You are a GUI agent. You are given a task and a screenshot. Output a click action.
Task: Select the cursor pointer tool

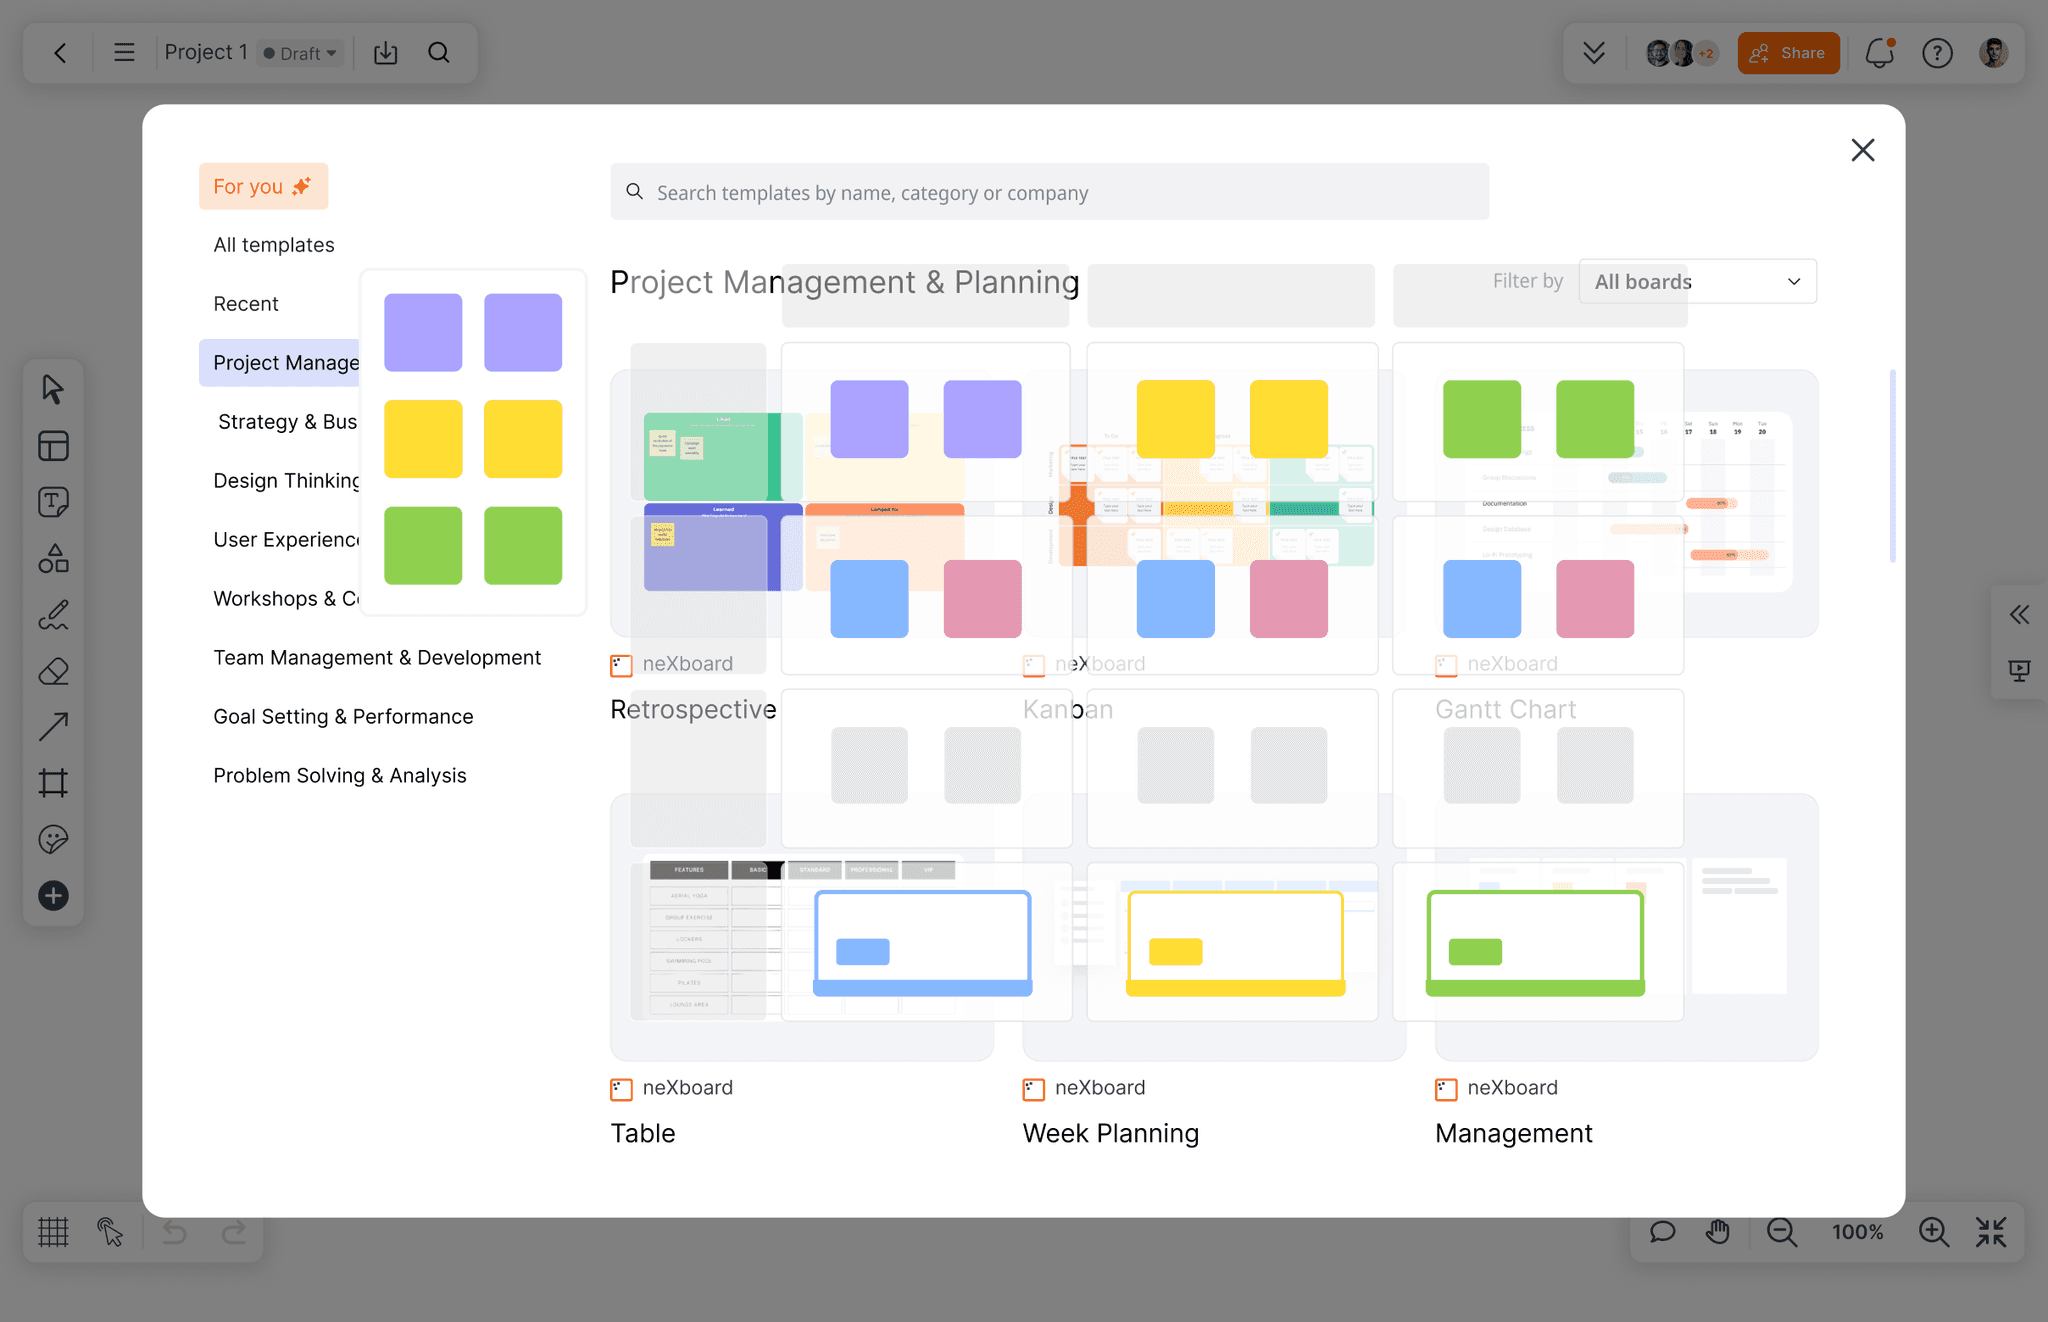53,389
